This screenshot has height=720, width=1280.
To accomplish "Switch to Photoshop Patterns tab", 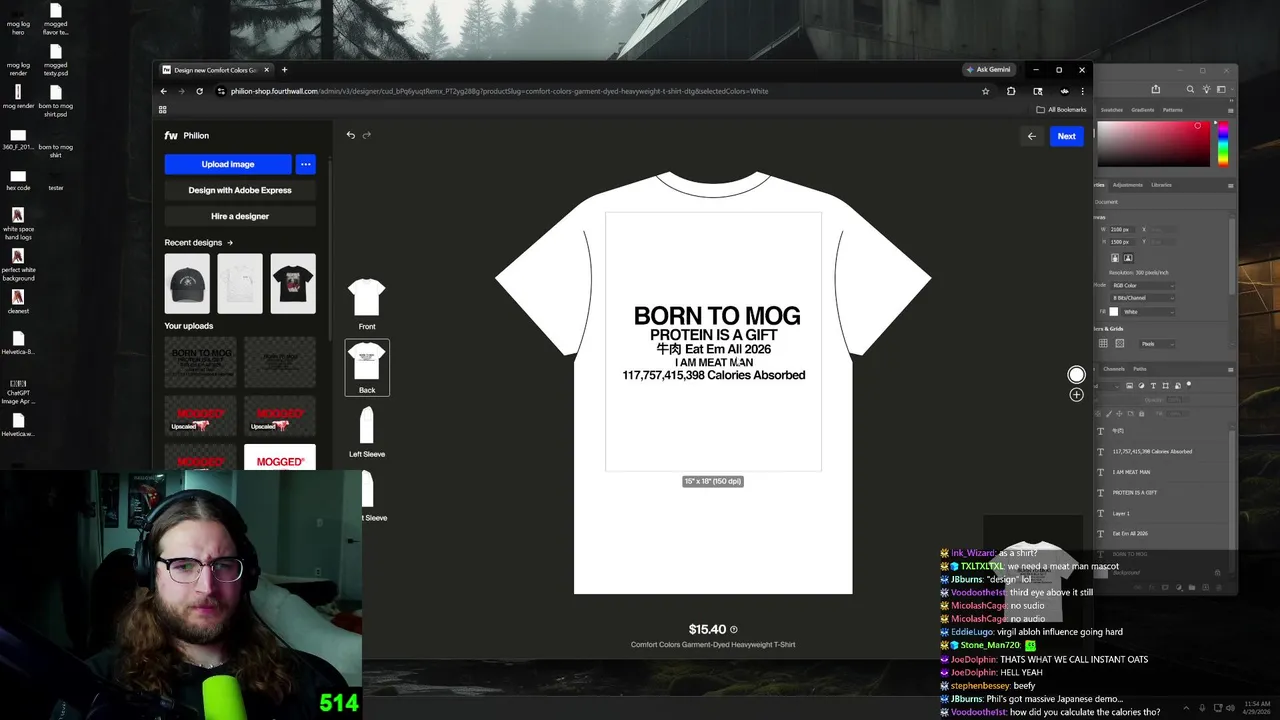I will (1172, 110).
